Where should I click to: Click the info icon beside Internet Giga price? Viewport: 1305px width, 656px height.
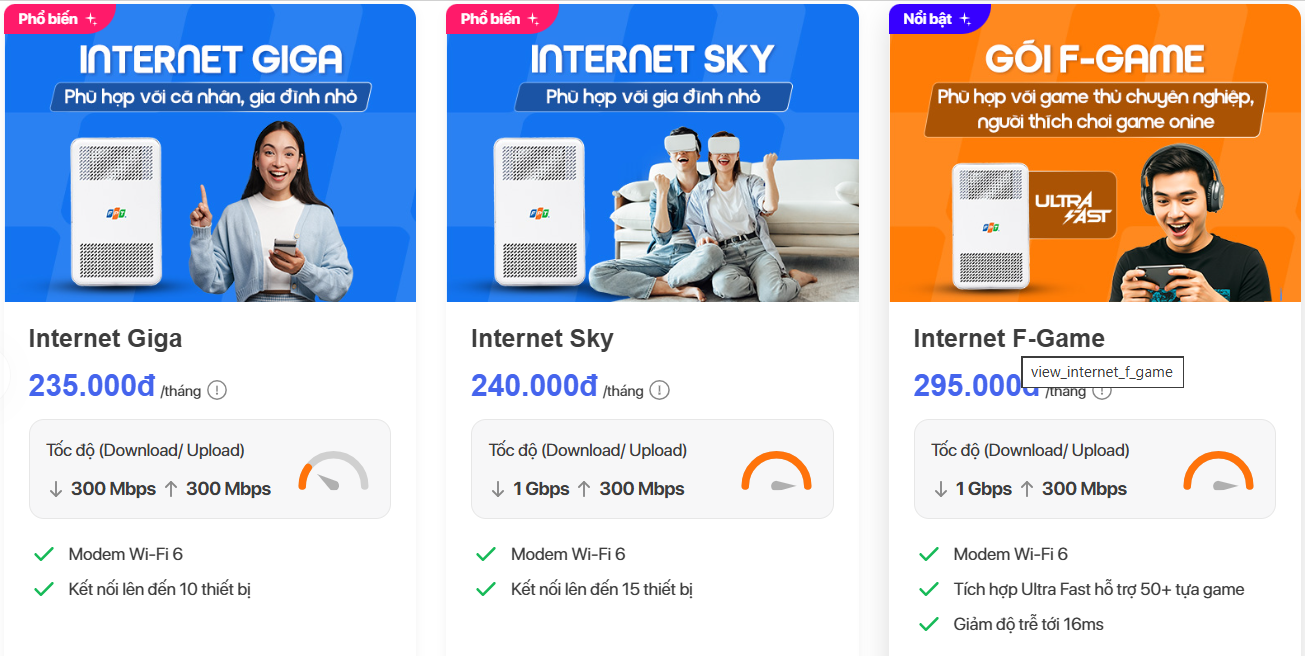point(217,390)
